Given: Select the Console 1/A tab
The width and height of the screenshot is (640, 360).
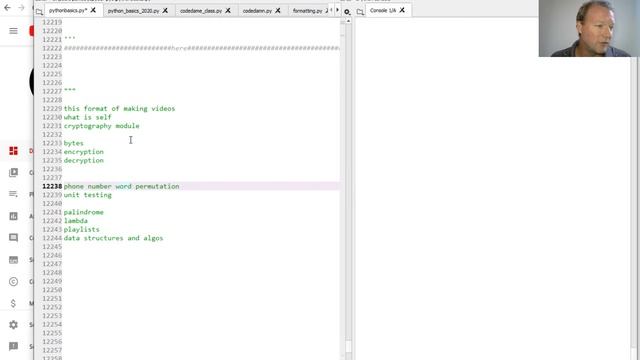Looking at the screenshot, I should point(383,10).
